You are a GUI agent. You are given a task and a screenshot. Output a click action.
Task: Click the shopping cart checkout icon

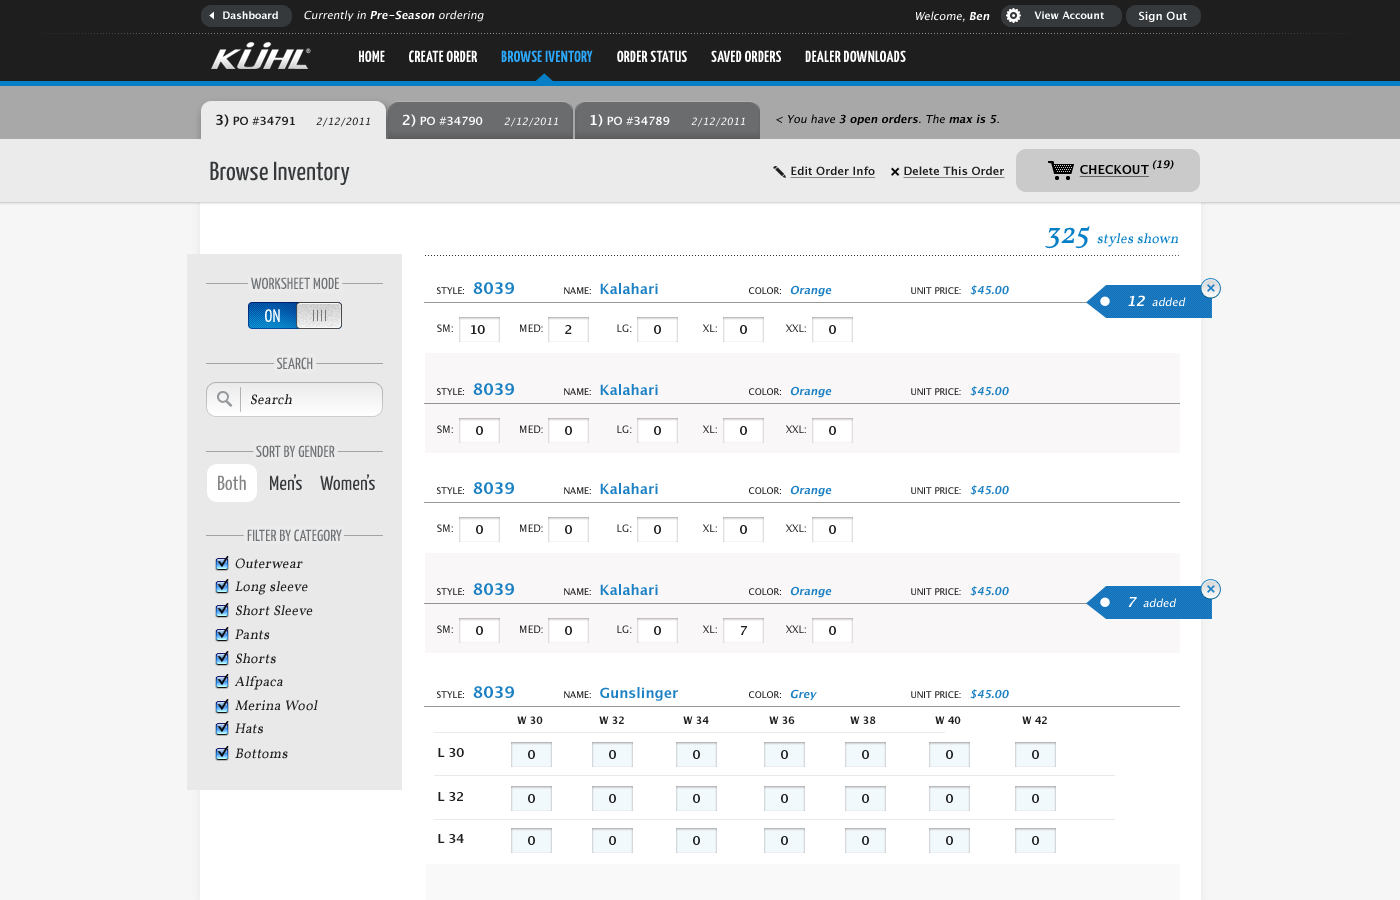pos(1061,170)
